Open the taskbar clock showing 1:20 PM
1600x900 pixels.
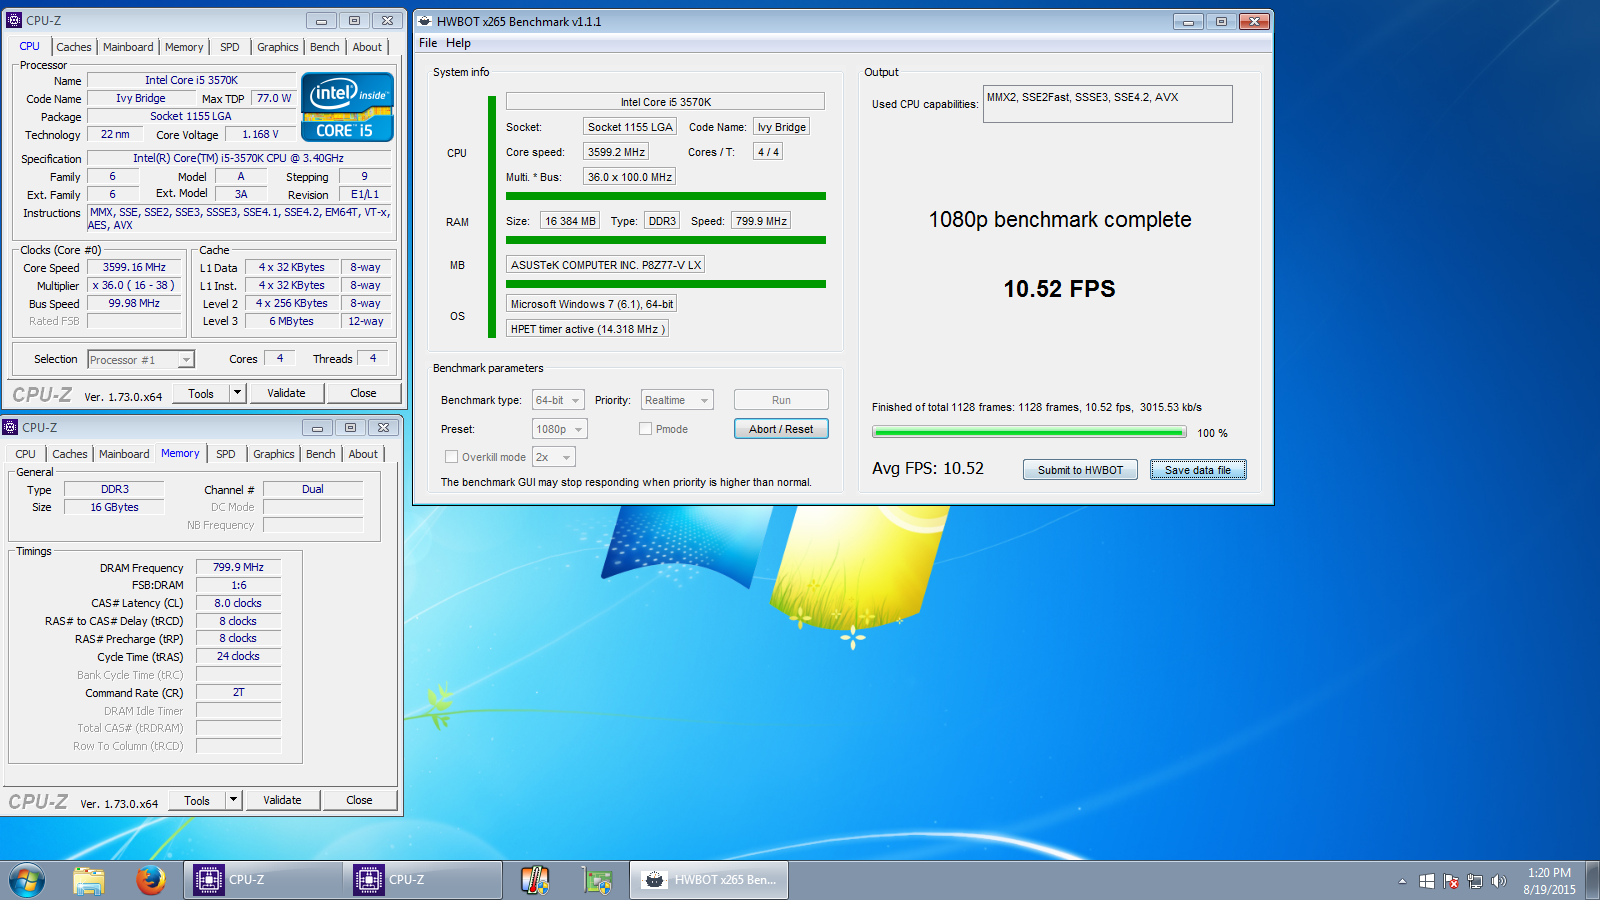click(1549, 881)
